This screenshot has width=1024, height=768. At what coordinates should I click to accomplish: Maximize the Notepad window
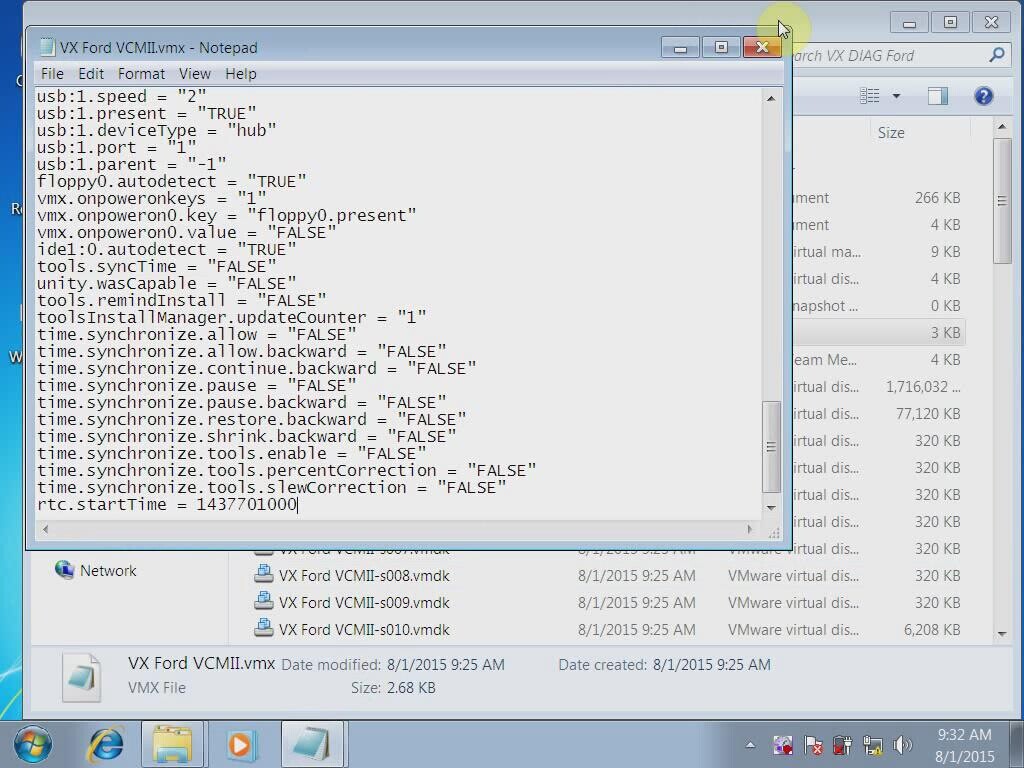pos(721,48)
